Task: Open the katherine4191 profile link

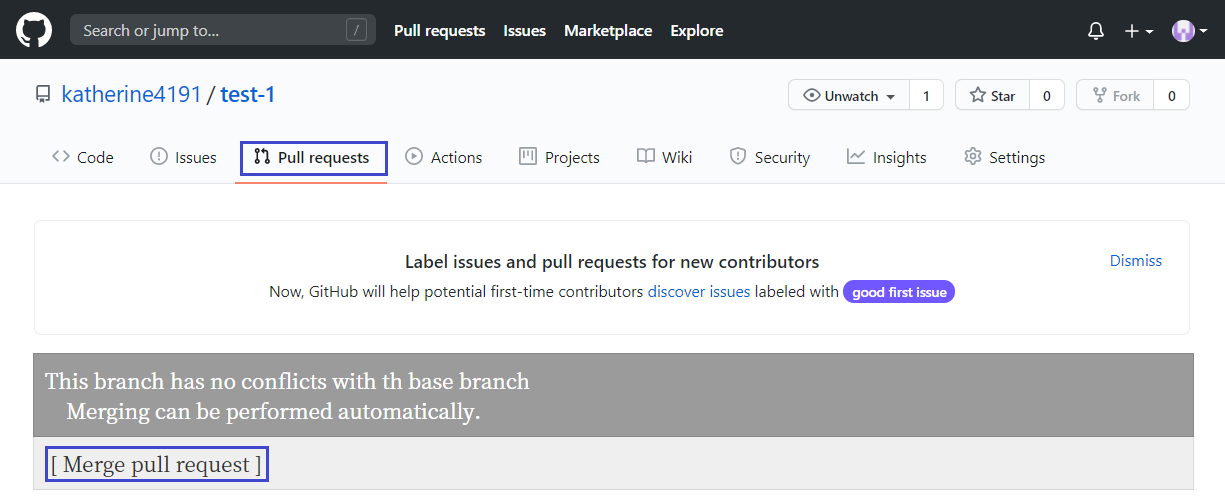Action: pos(132,95)
